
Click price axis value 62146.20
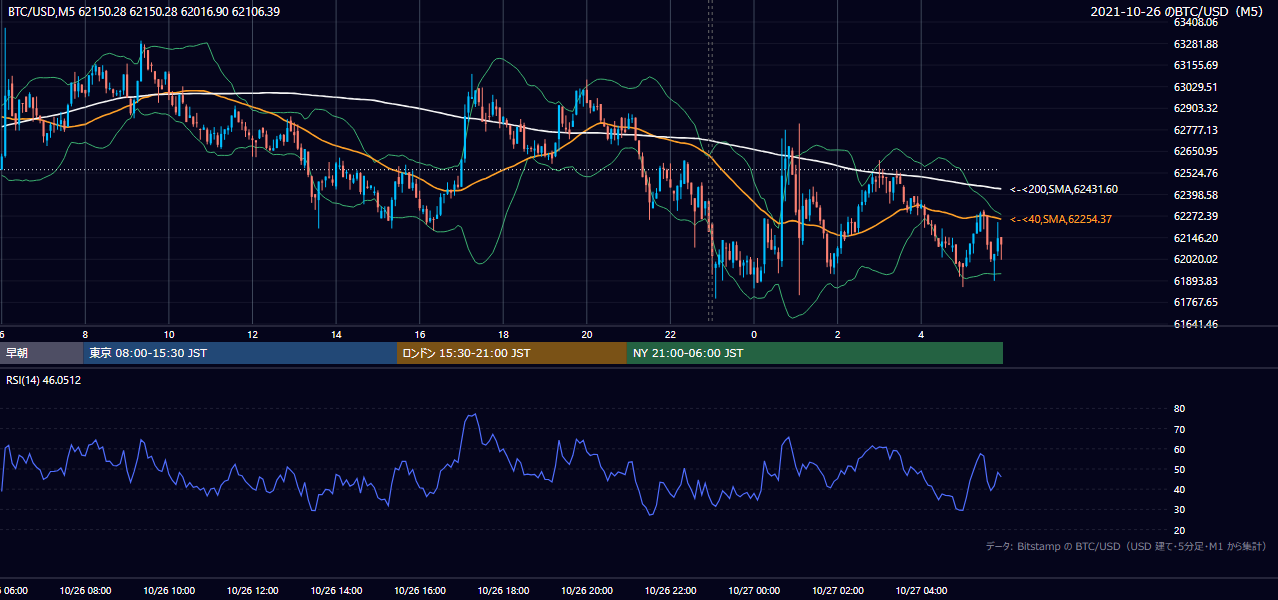coord(1195,238)
